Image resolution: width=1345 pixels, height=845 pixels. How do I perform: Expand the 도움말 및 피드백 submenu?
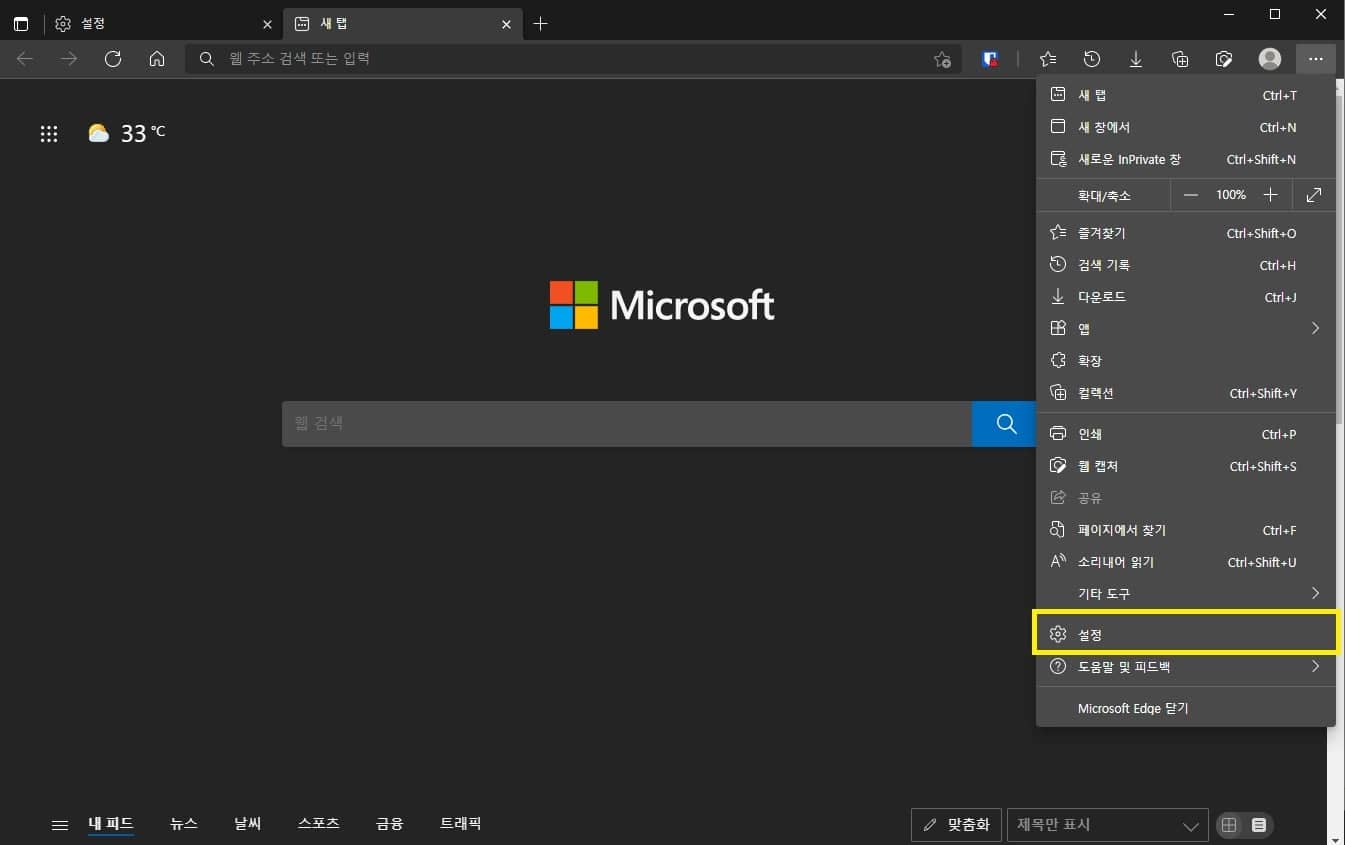[1185, 667]
